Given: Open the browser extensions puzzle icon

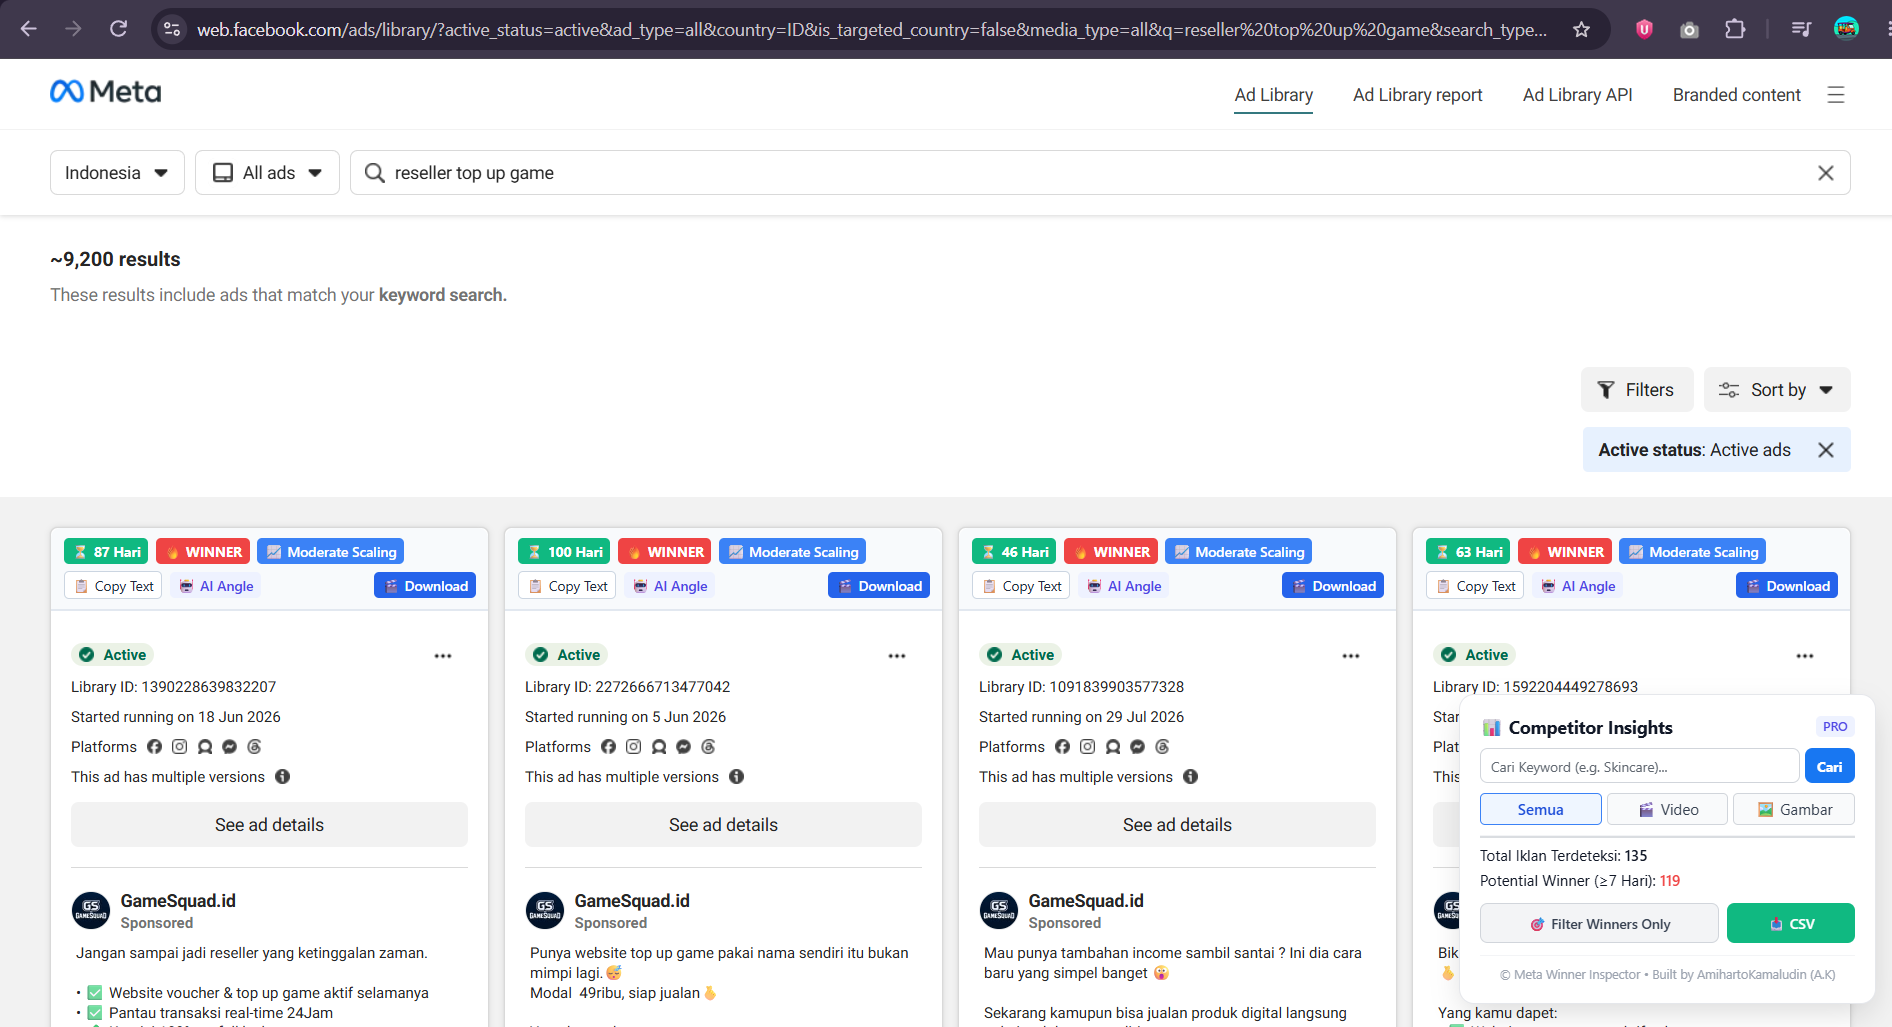Looking at the screenshot, I should coord(1735,29).
